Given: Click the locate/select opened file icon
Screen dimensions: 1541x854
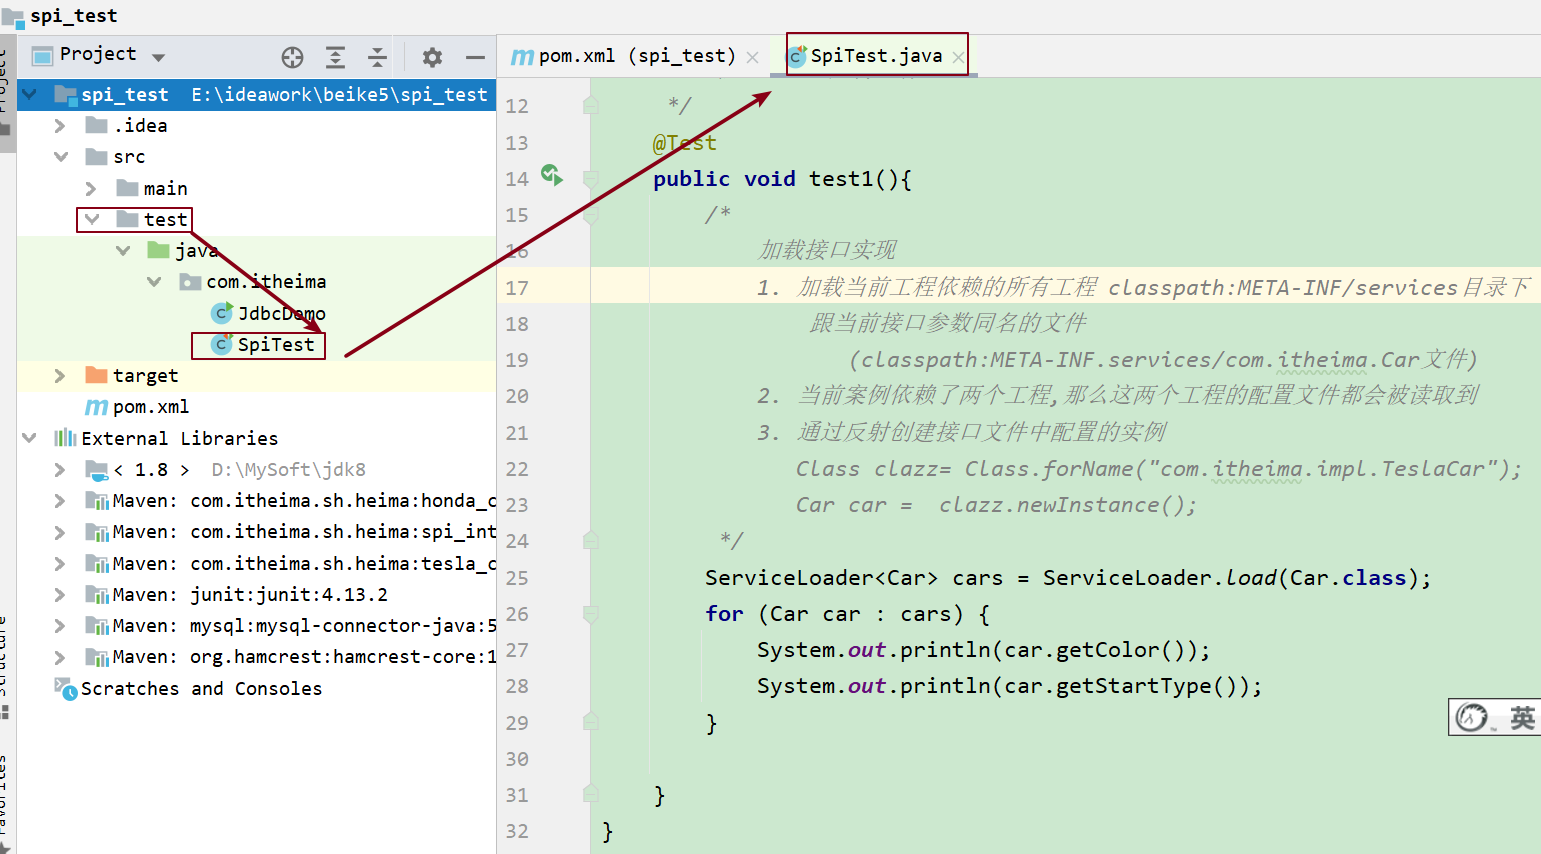Looking at the screenshot, I should [x=292, y=57].
